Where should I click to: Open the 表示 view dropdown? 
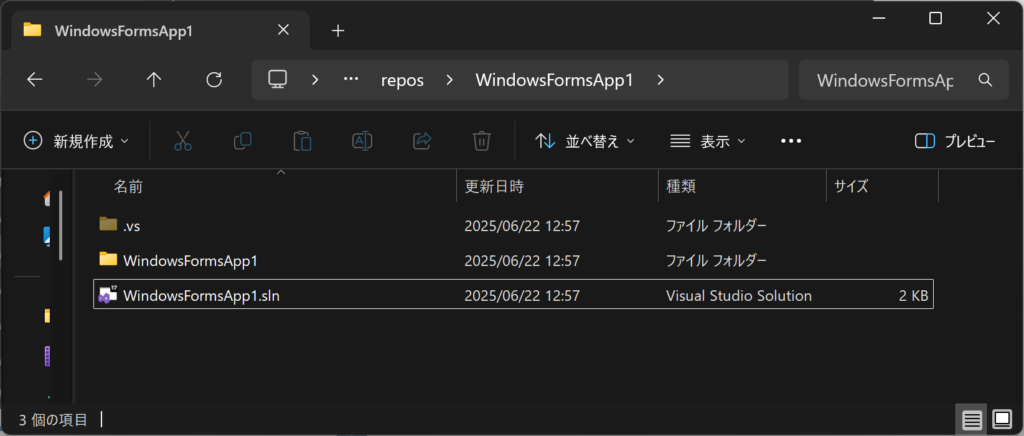(x=708, y=141)
